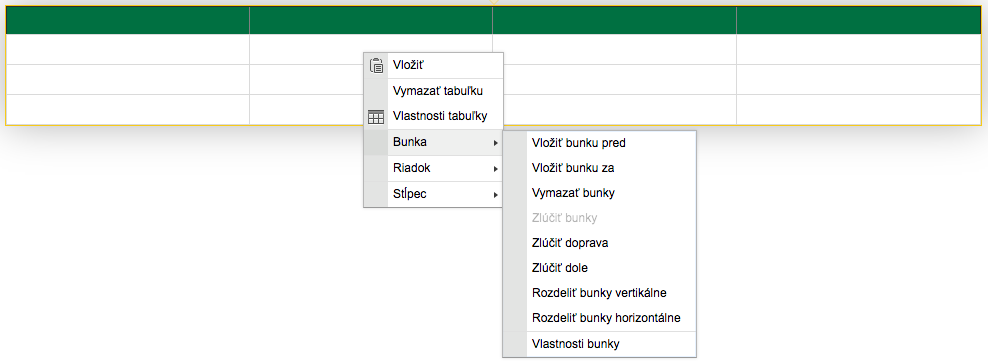This screenshot has width=988, height=364.
Task: Expand the Stĺpec submenu arrow
Action: pyautogui.click(x=496, y=195)
